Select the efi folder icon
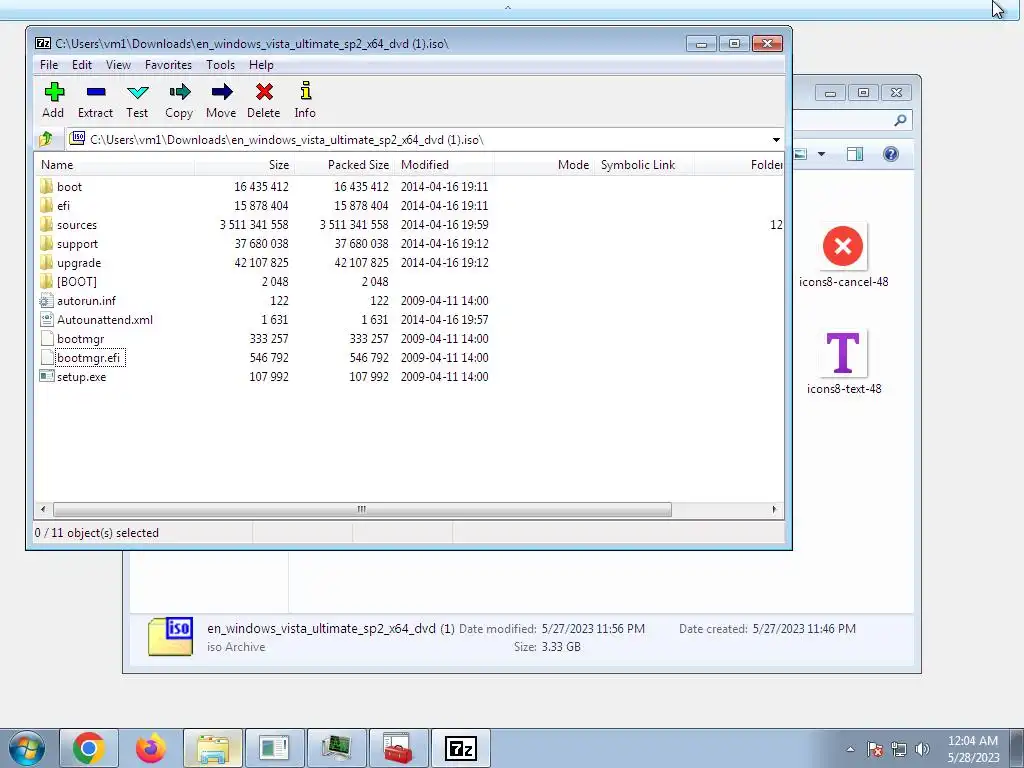The height and width of the screenshot is (768, 1024). [46, 205]
